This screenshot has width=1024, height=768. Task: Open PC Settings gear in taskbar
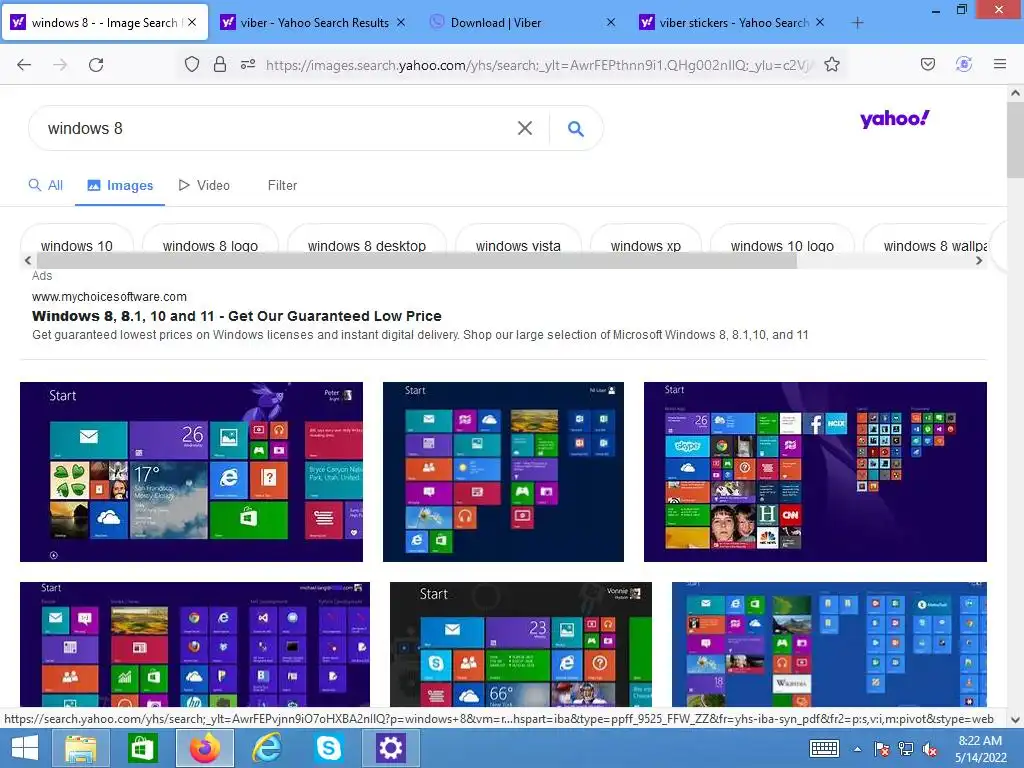[x=391, y=748]
